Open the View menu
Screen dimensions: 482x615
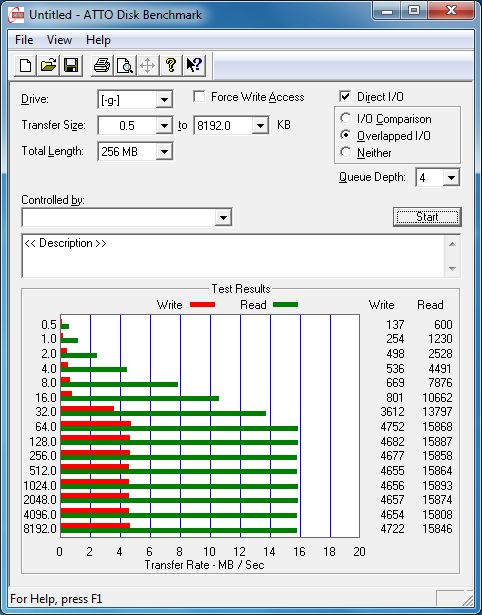[x=59, y=40]
